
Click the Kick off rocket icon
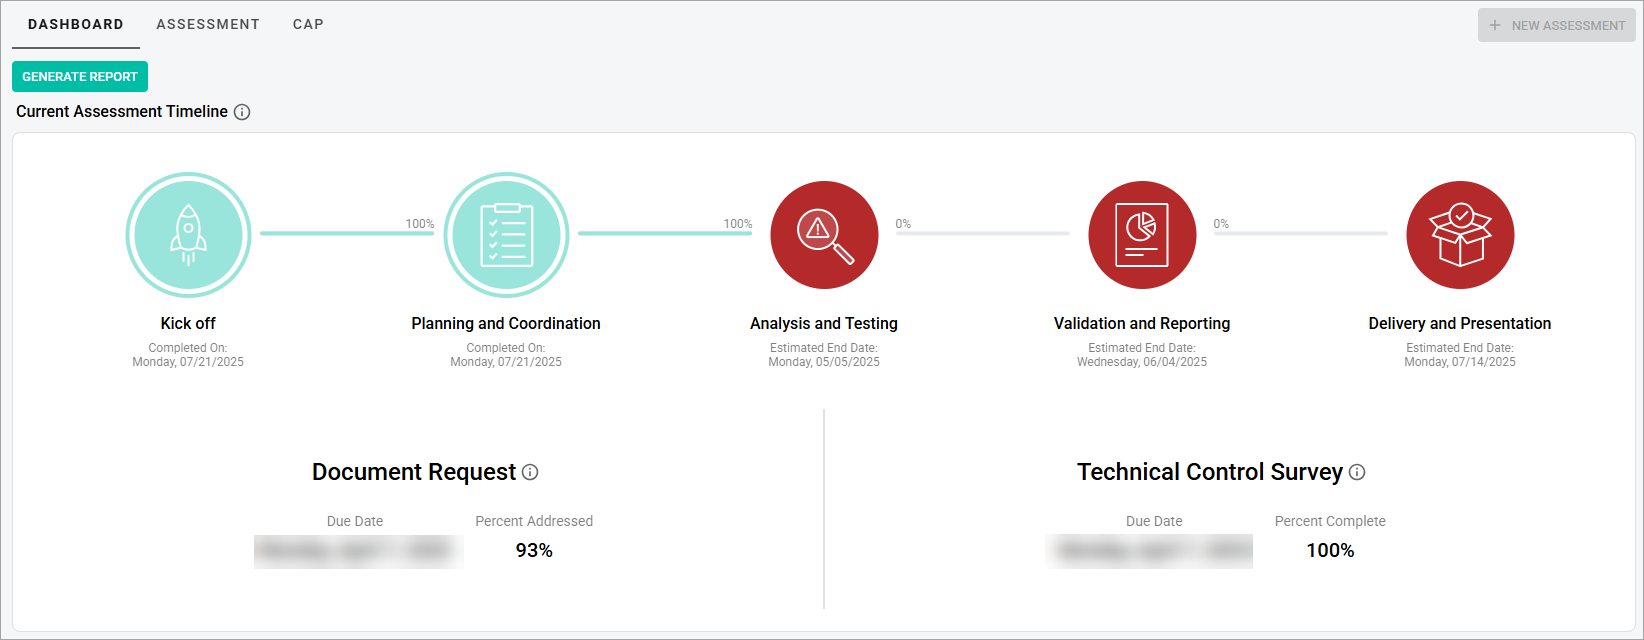tap(188, 234)
